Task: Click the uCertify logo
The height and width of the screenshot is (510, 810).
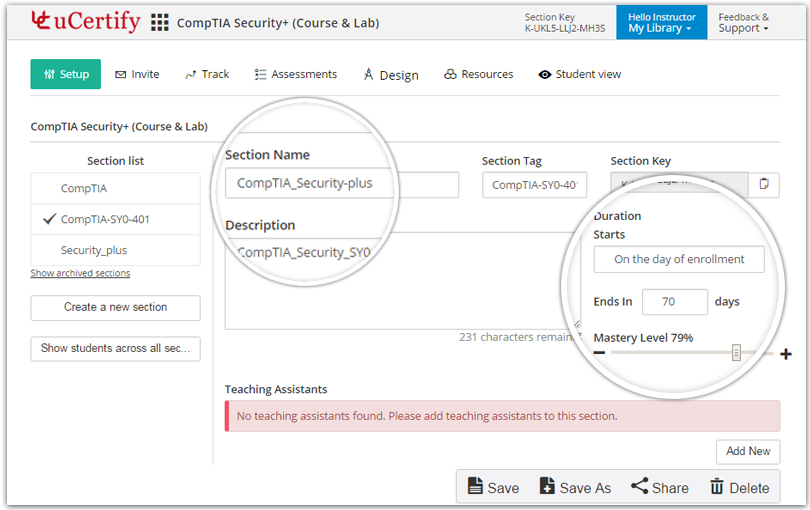Action: pos(86,21)
